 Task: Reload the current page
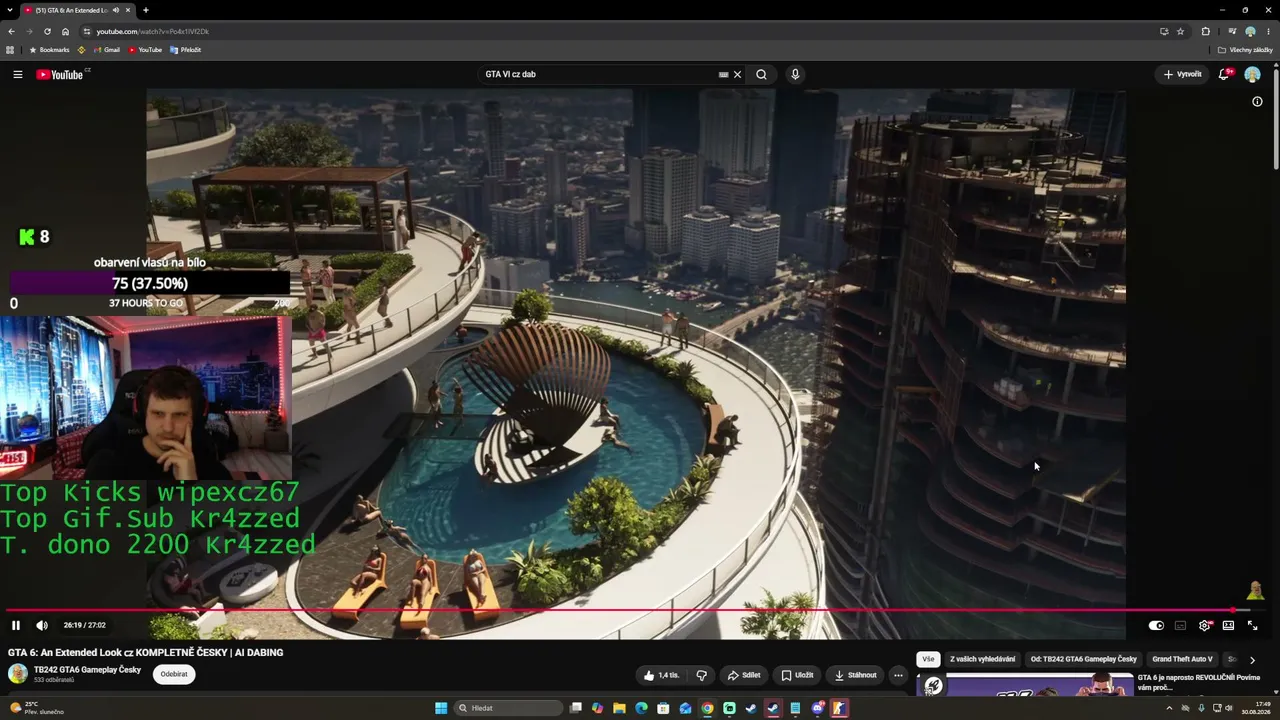pyautogui.click(x=47, y=31)
